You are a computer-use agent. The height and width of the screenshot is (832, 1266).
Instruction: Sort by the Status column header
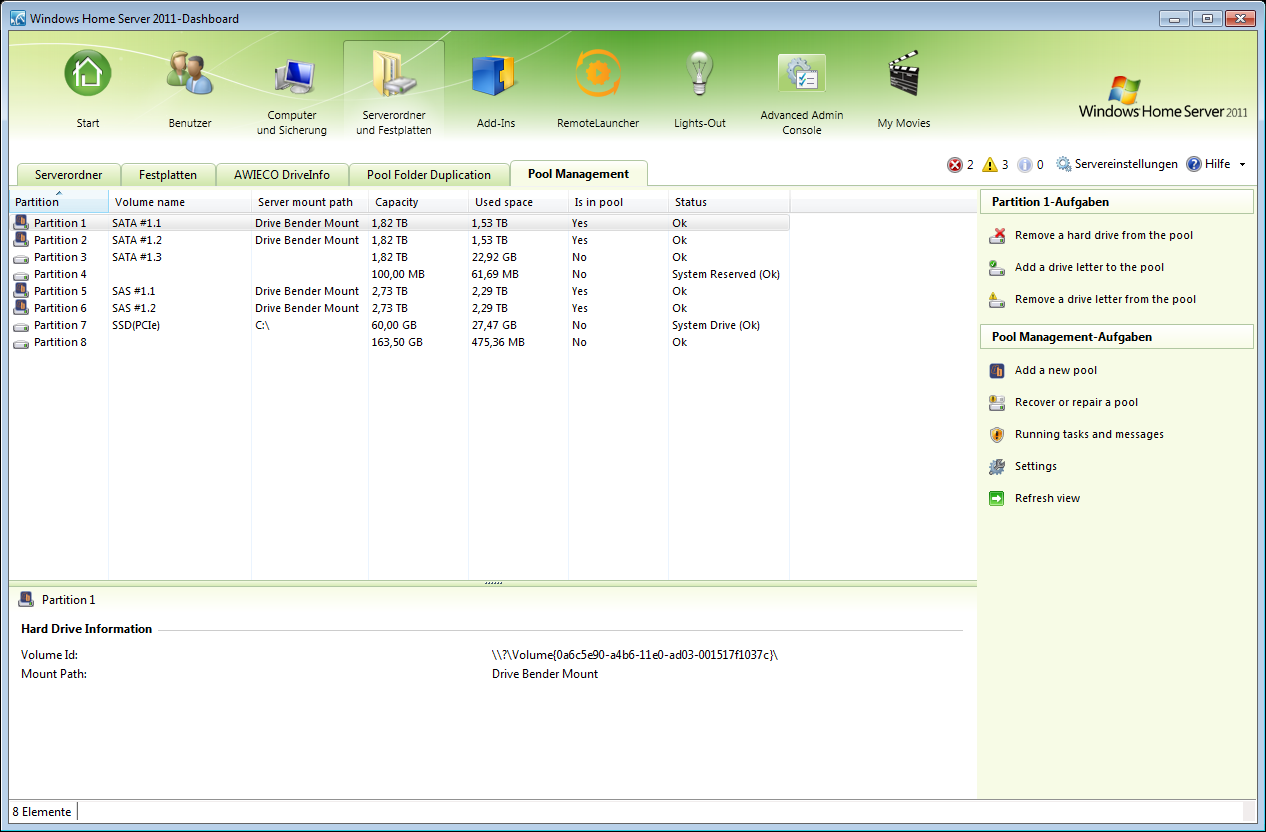[x=729, y=202]
